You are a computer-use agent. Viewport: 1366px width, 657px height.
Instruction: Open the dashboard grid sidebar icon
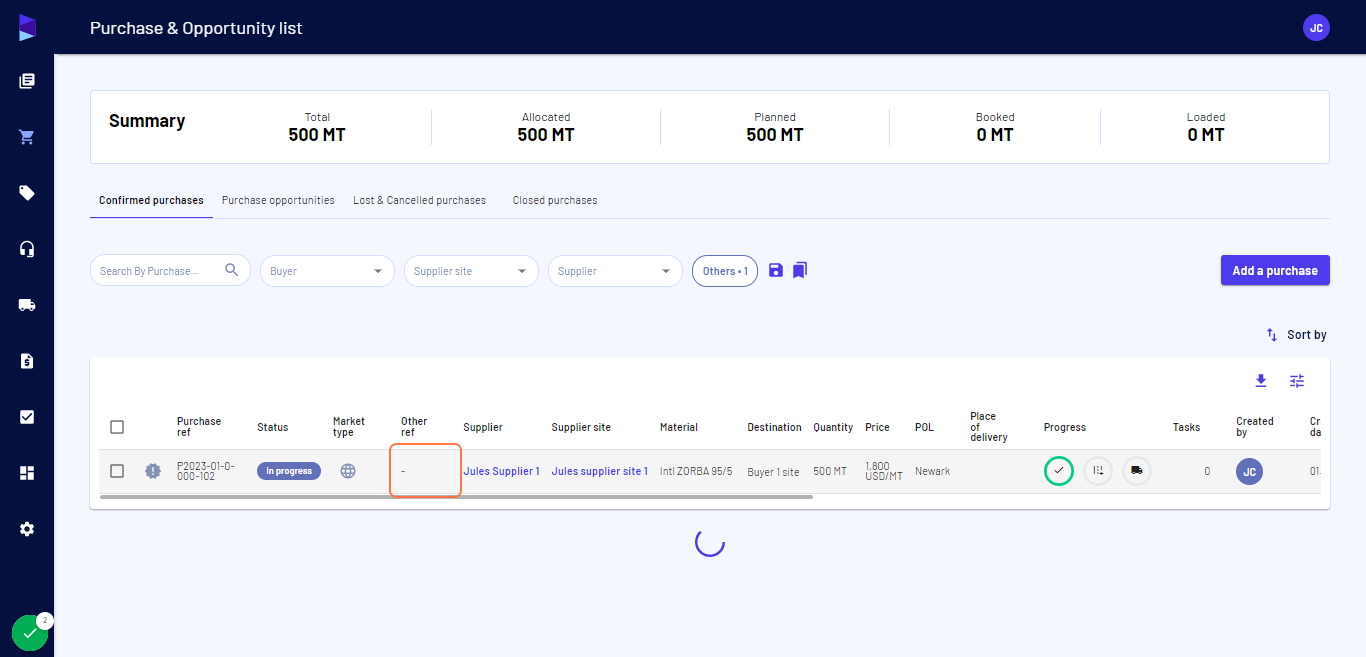27,473
